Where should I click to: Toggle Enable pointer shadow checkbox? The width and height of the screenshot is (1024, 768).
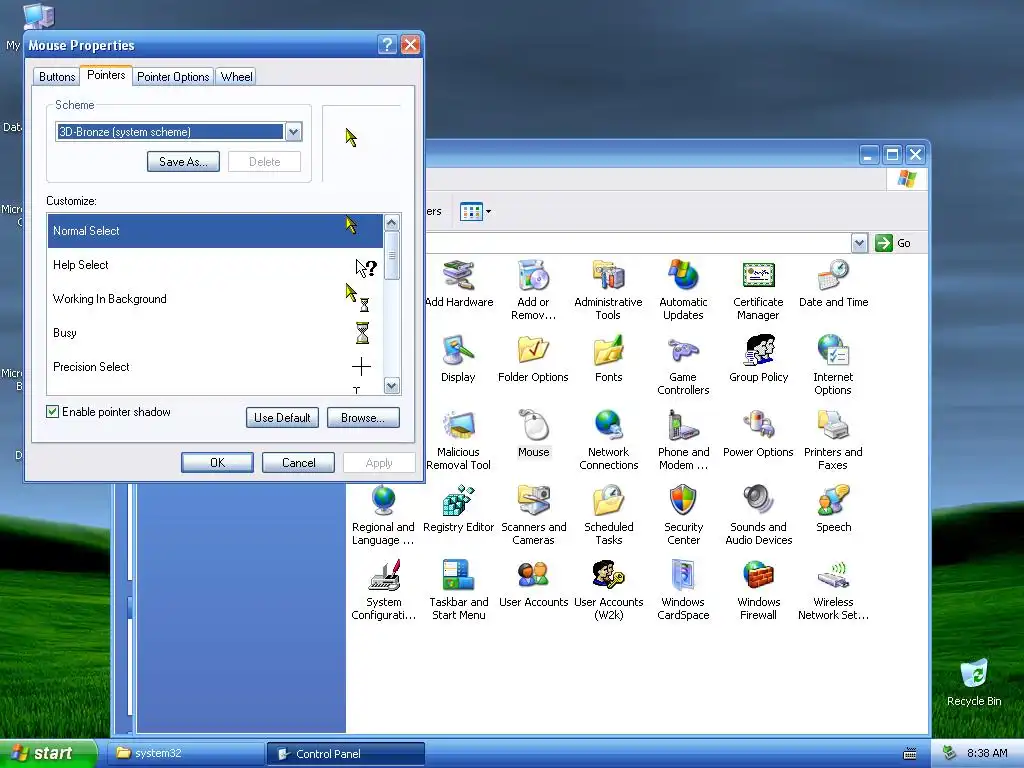coord(52,411)
